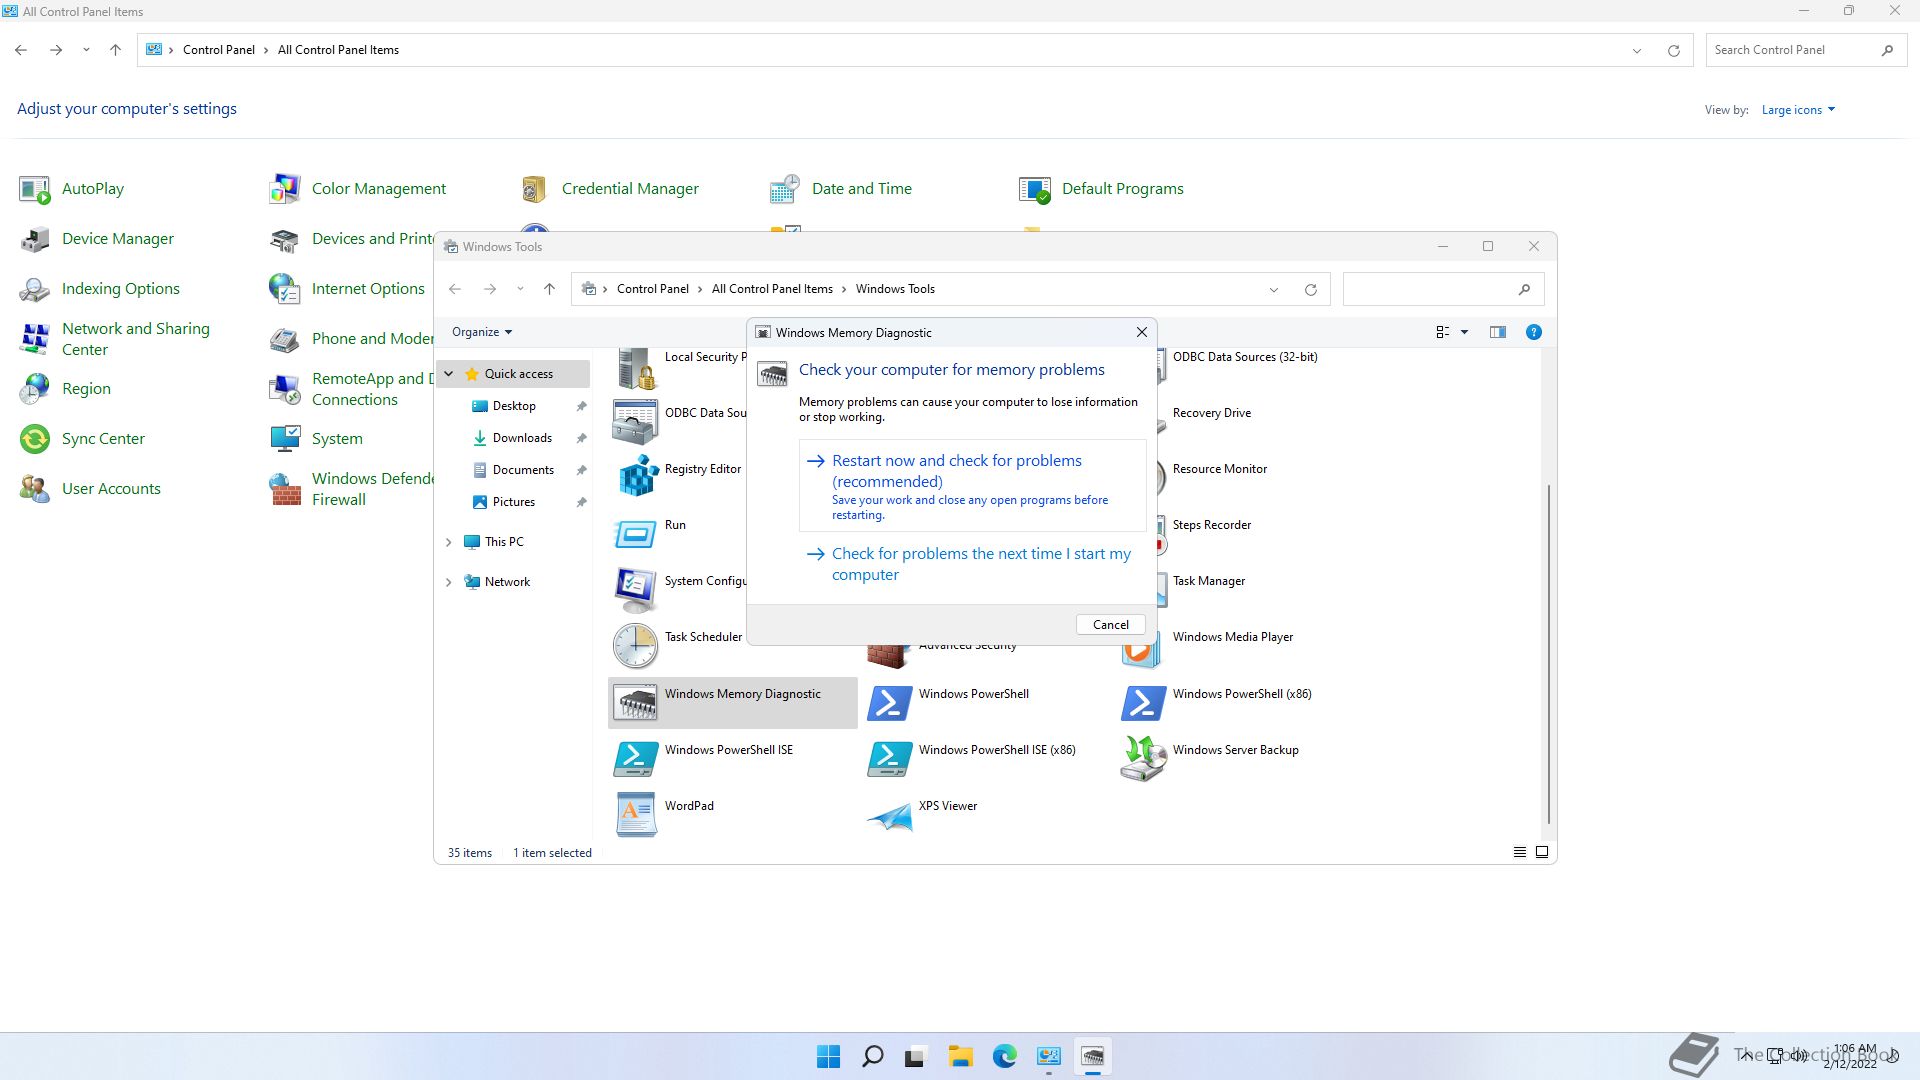
Task: Select Pictures in navigation pane
Action: coord(514,502)
